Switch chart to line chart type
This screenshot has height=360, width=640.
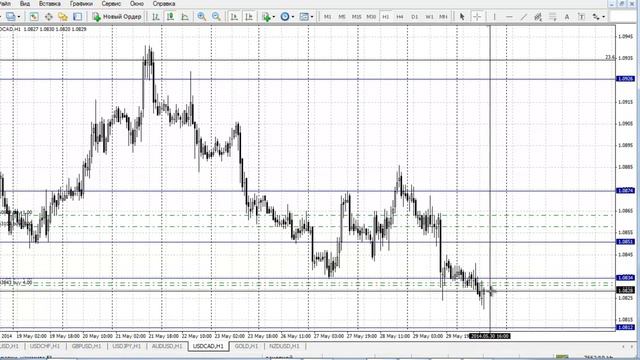185,17
